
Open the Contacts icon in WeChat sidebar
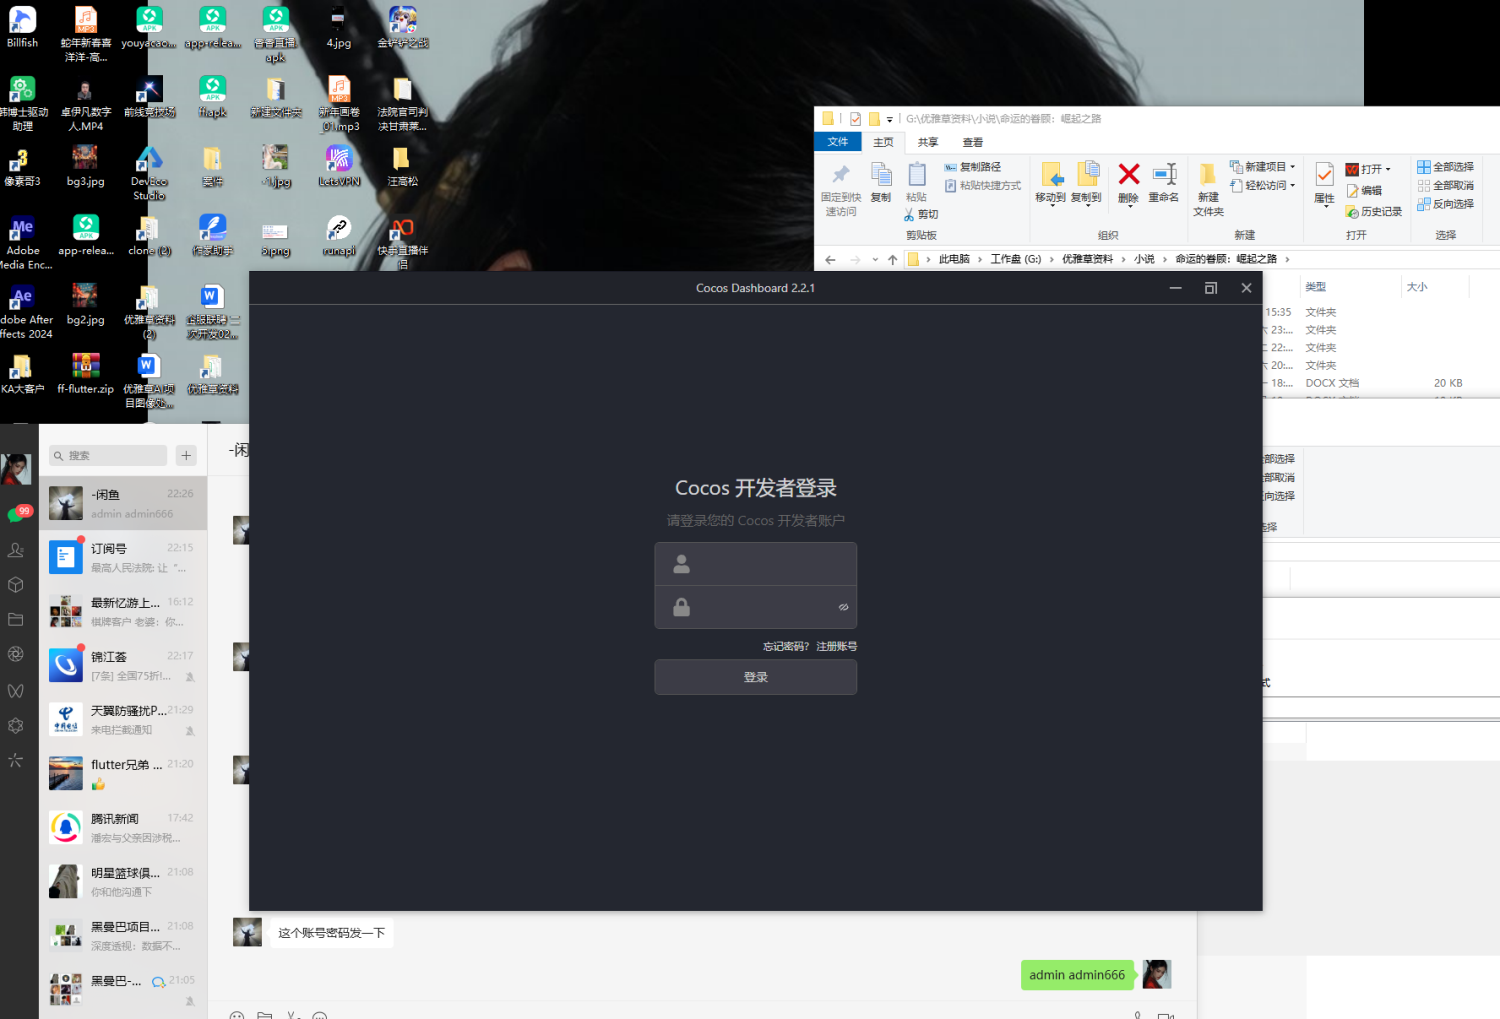click(x=16, y=550)
